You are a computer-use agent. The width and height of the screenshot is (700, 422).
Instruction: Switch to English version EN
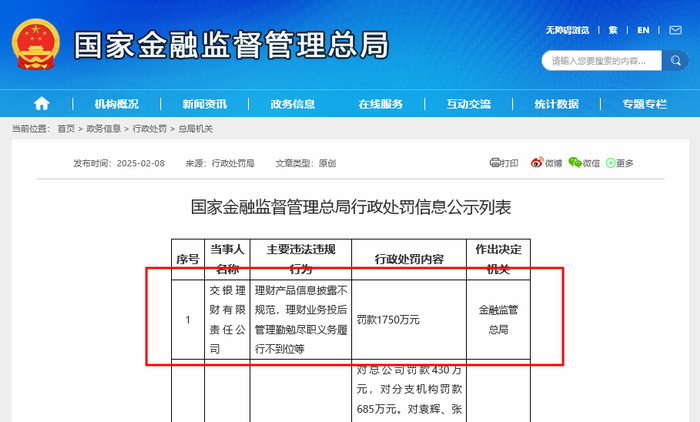(643, 30)
